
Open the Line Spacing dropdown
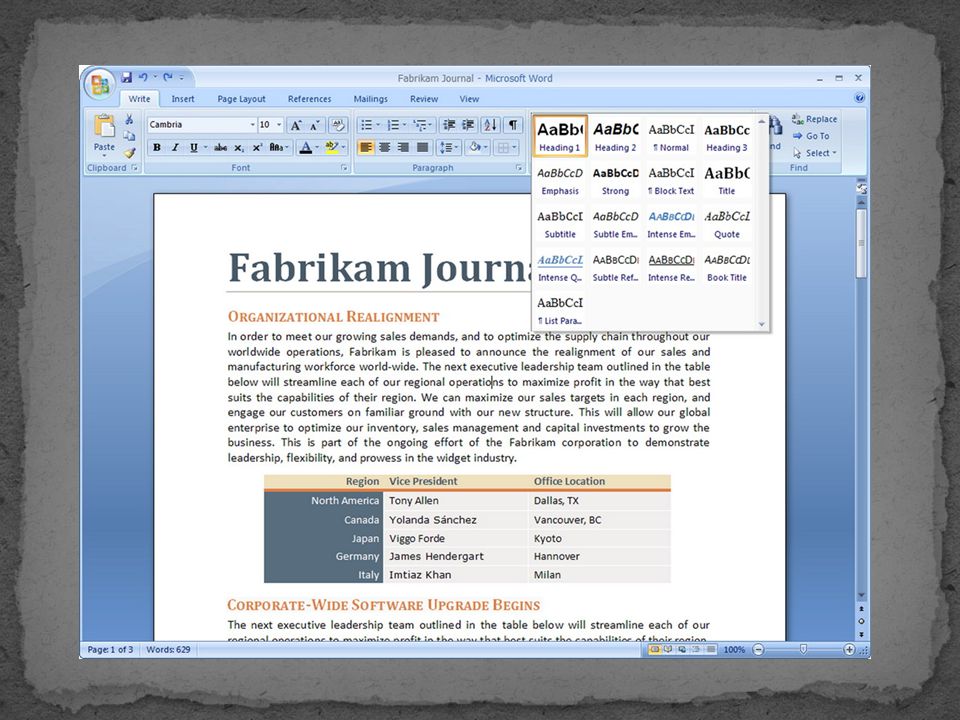pos(448,148)
